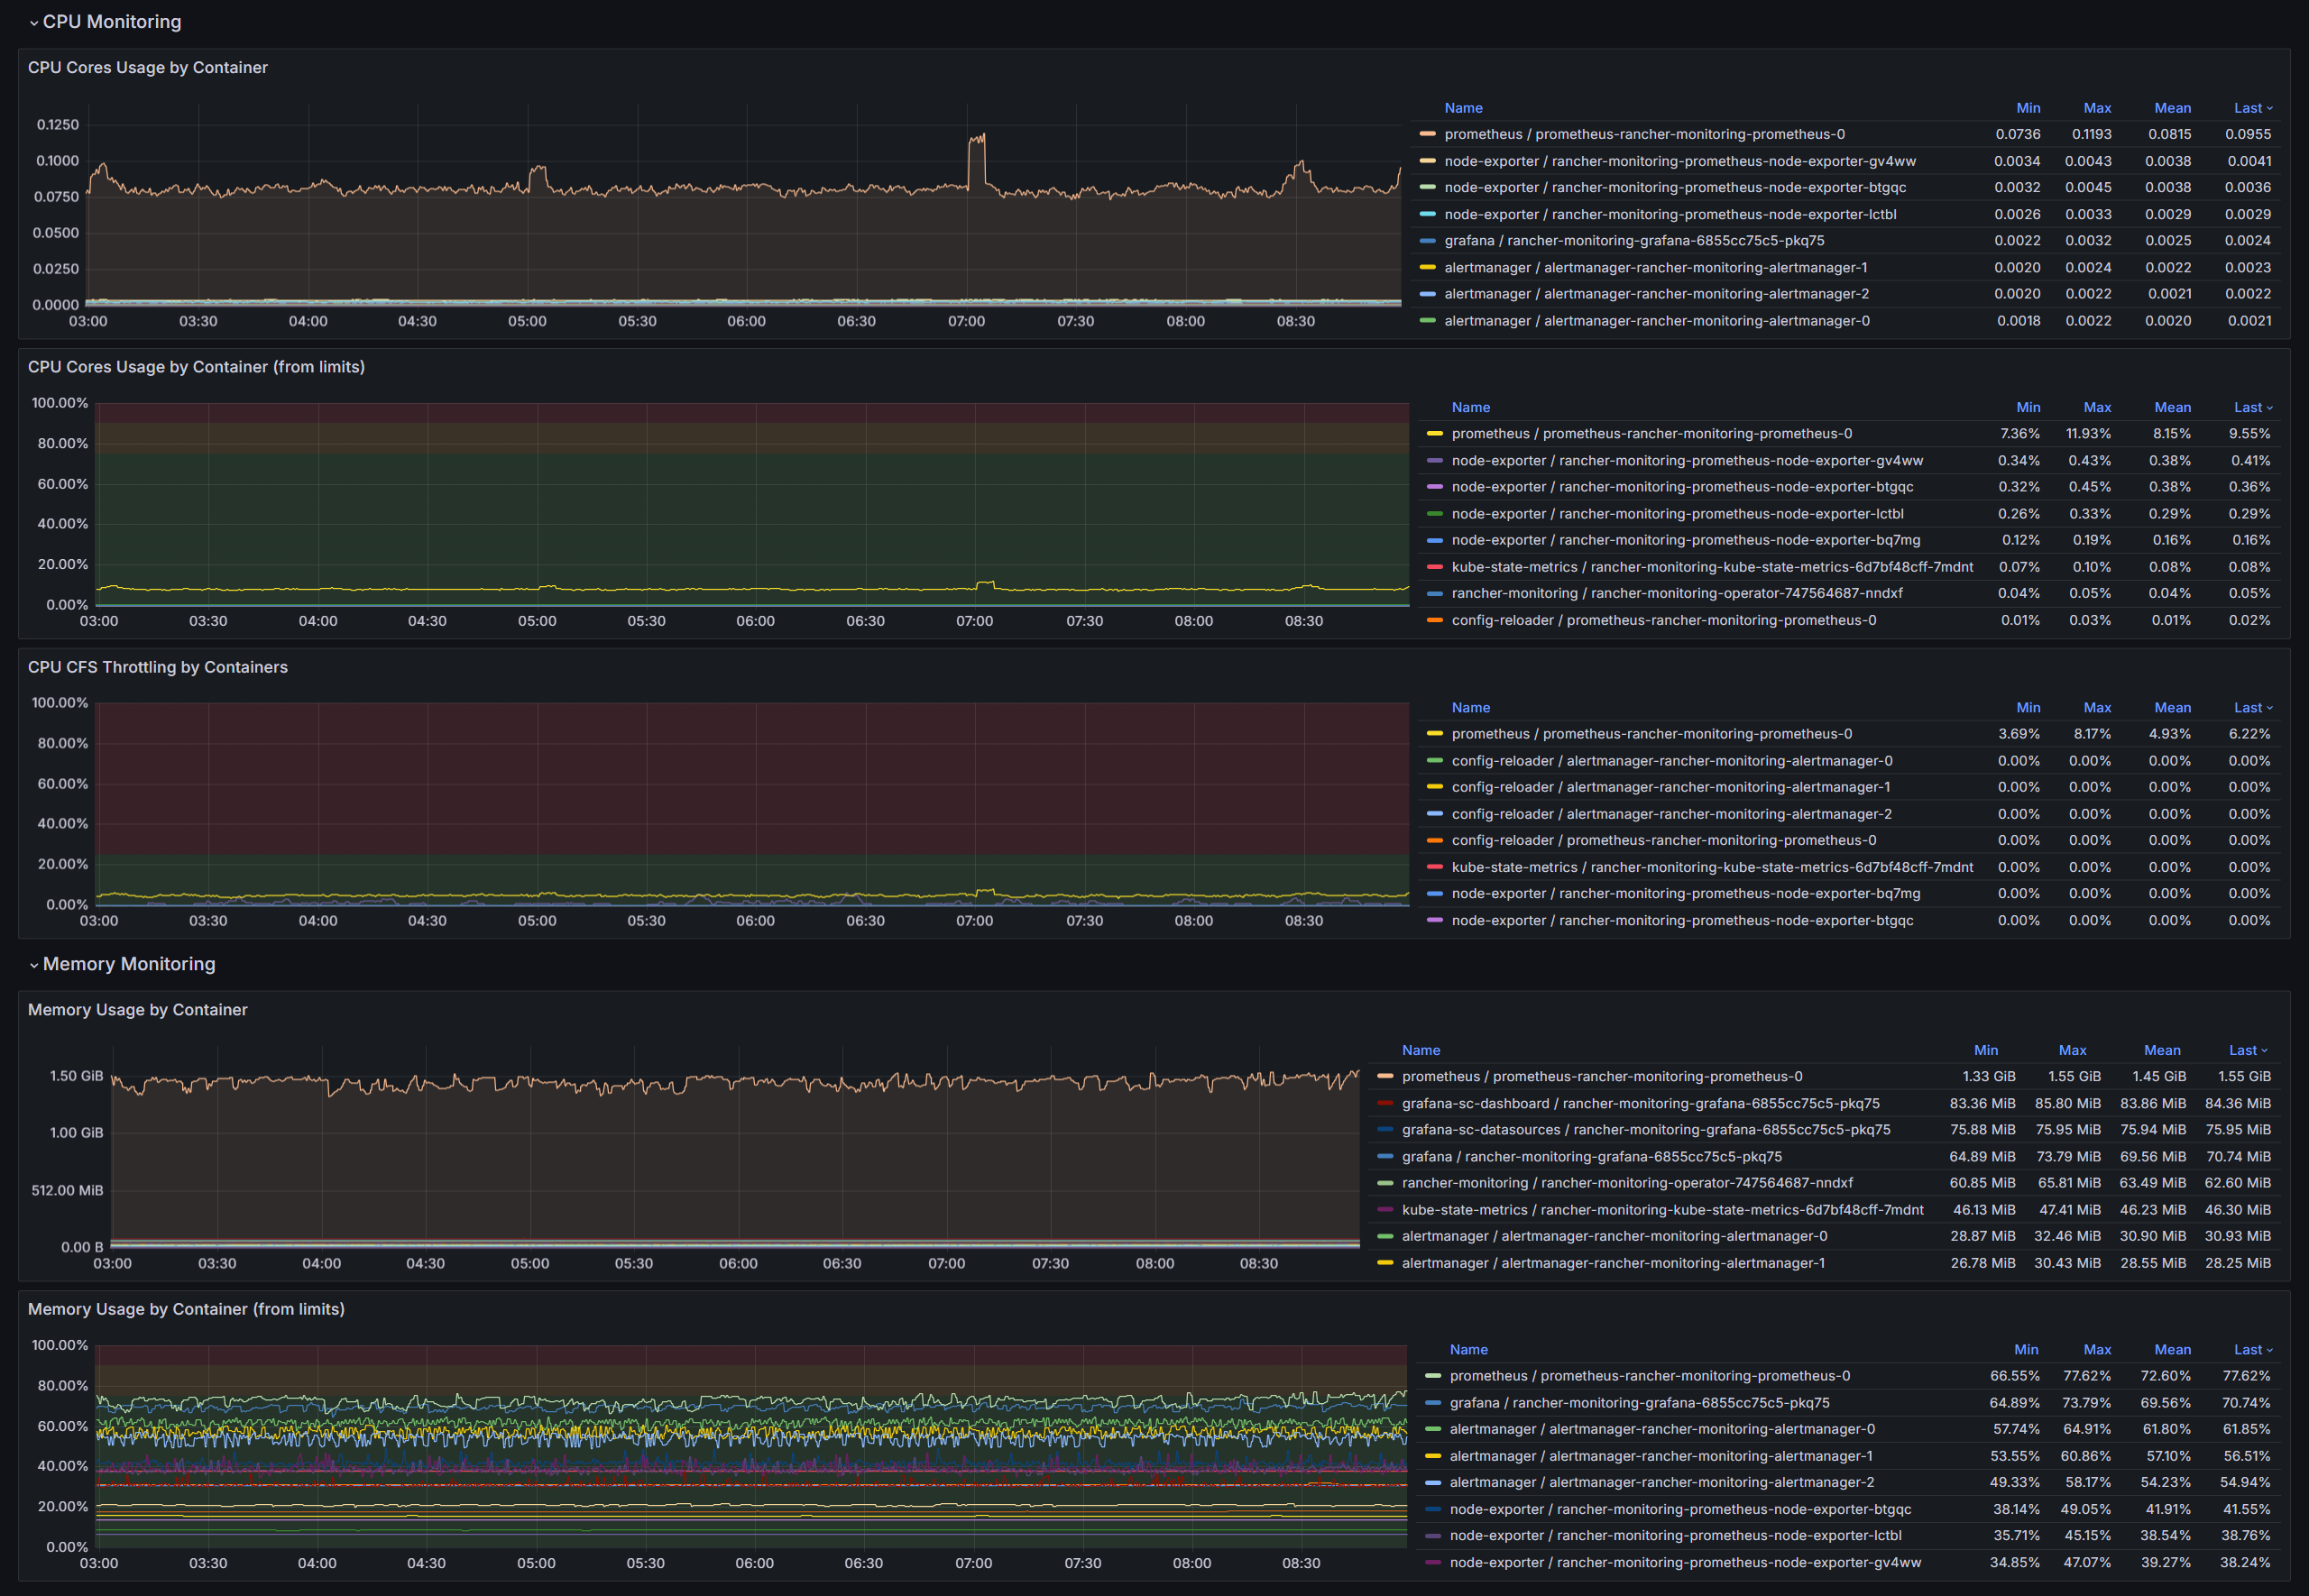The width and height of the screenshot is (2309, 1596).
Task: Sort CPU Cores Usage legend by Min
Action: [x=2028, y=108]
